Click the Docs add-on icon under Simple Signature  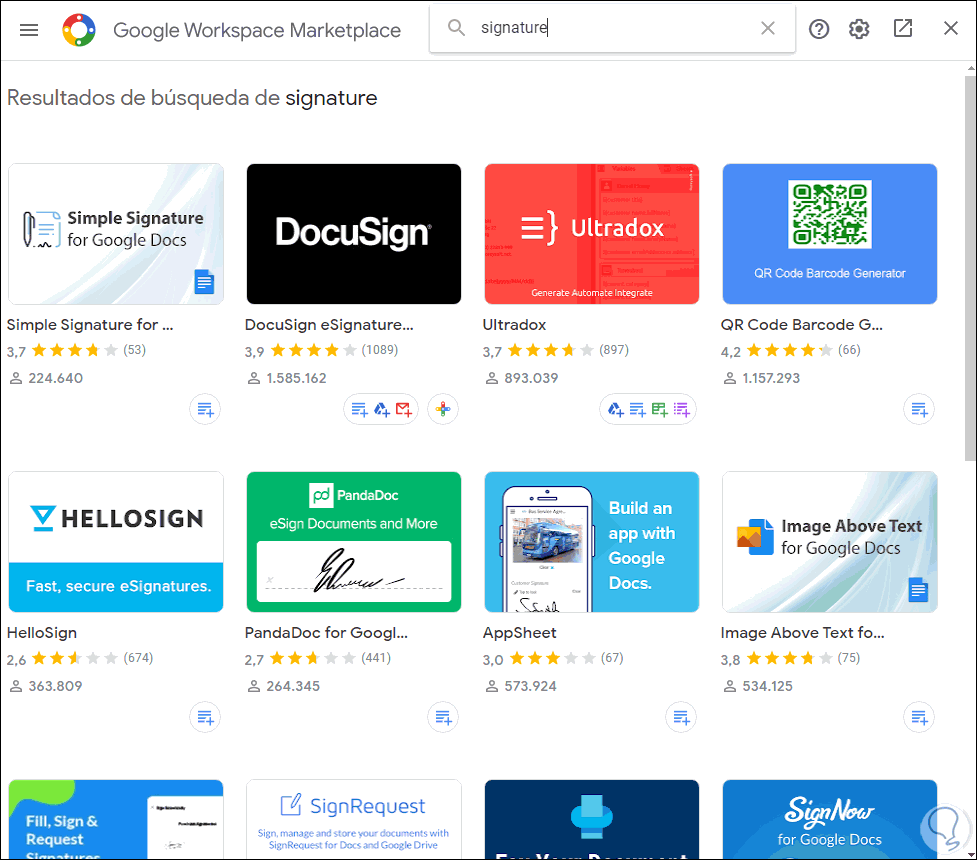point(205,409)
